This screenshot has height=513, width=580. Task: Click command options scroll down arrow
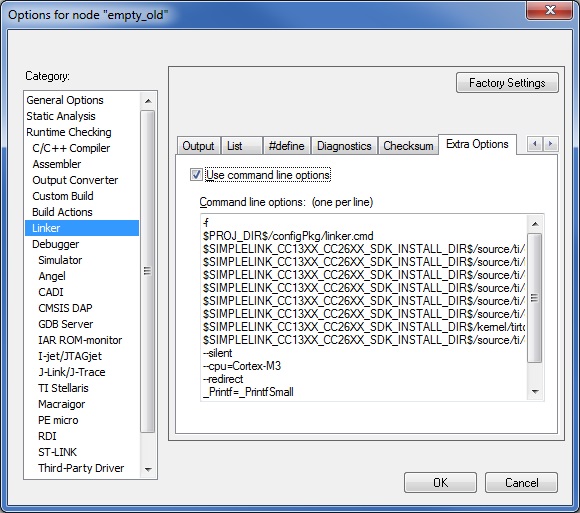click(535, 391)
